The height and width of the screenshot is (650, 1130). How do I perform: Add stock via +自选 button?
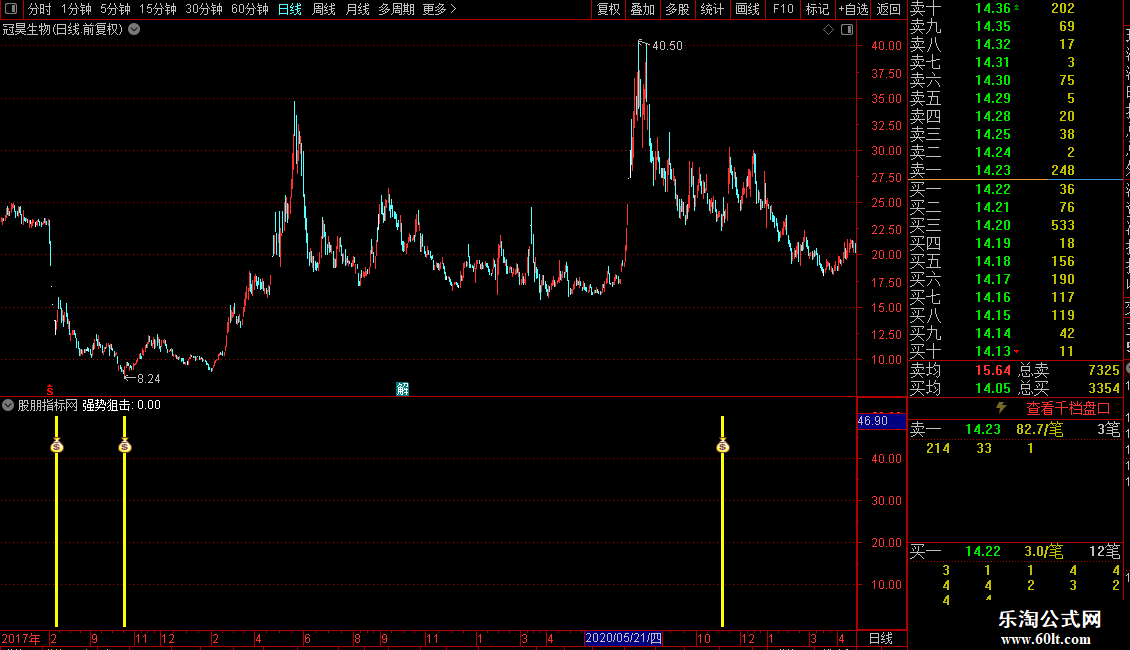pyautogui.click(x=853, y=9)
